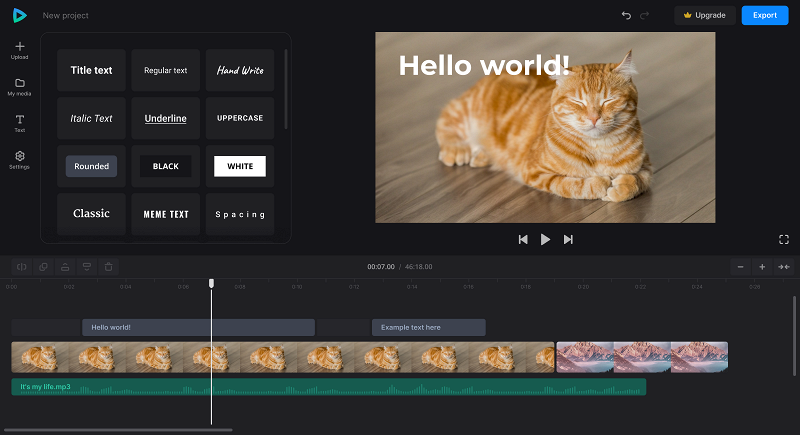Bring the selected layer forward
Screen dimensions: 800x435
click(x=65, y=267)
